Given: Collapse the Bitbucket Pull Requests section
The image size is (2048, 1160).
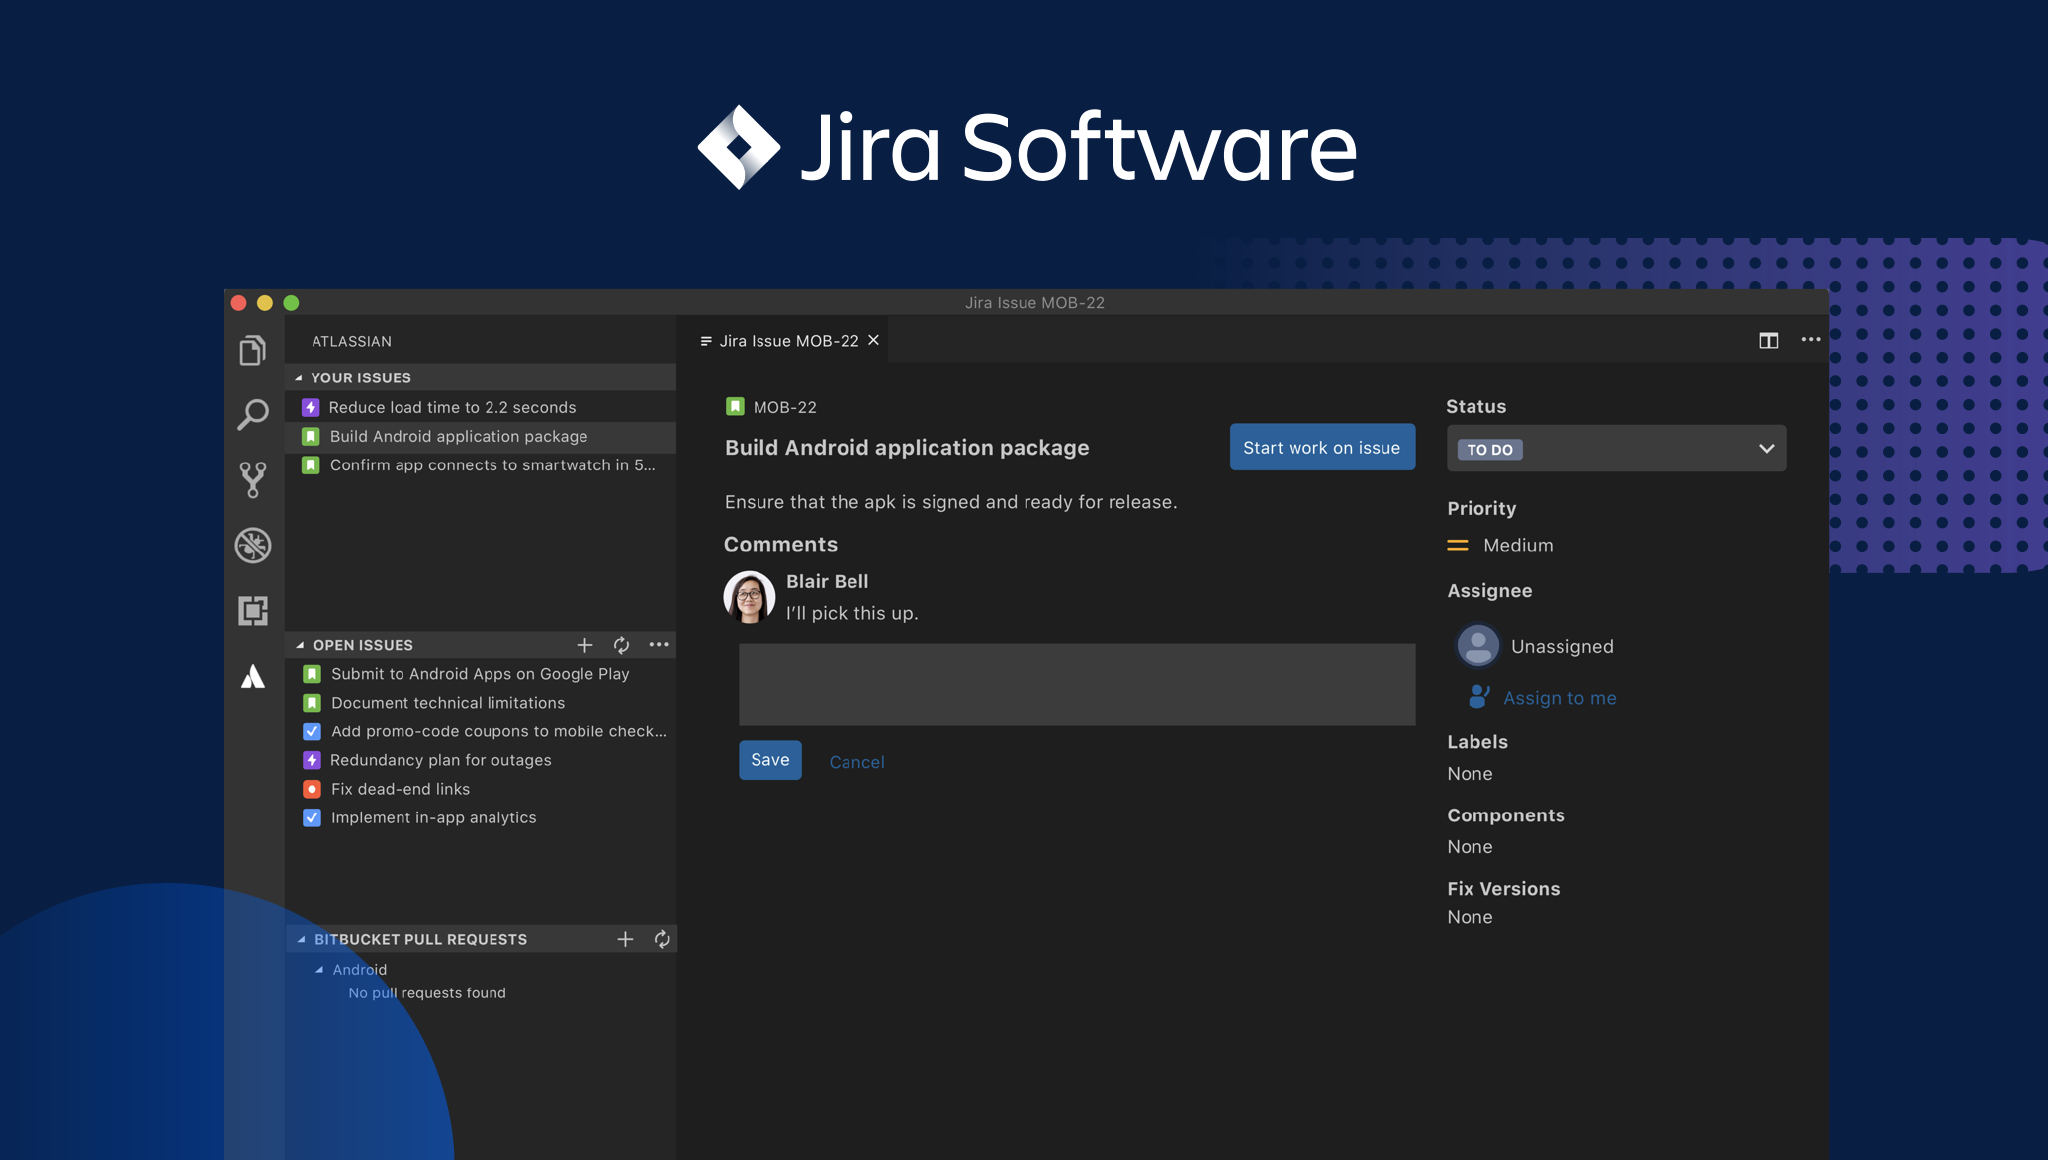Looking at the screenshot, I should tap(301, 939).
